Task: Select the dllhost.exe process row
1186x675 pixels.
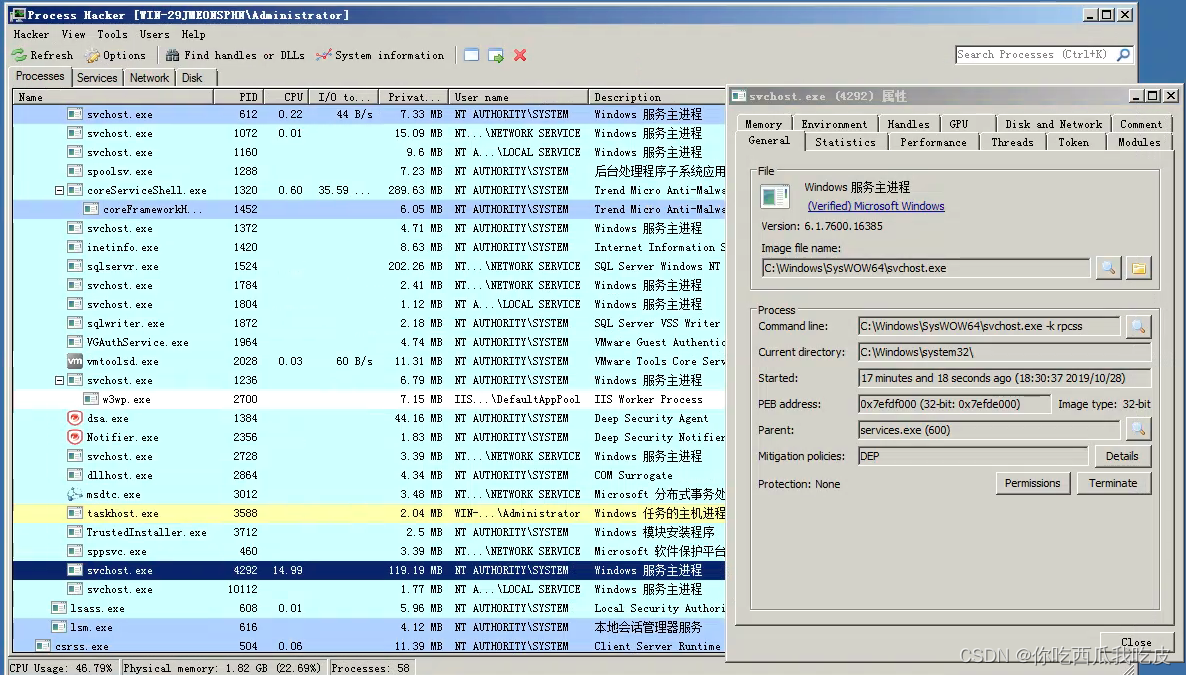Action: [x=368, y=475]
